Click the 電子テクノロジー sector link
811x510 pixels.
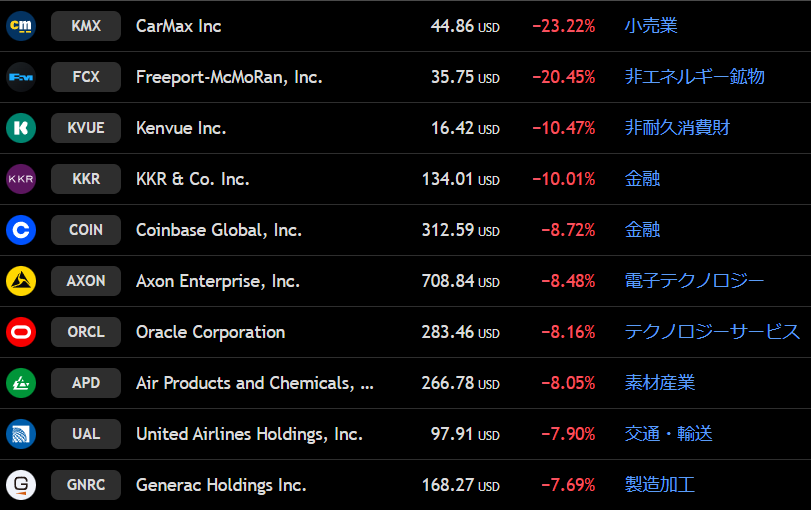point(694,281)
